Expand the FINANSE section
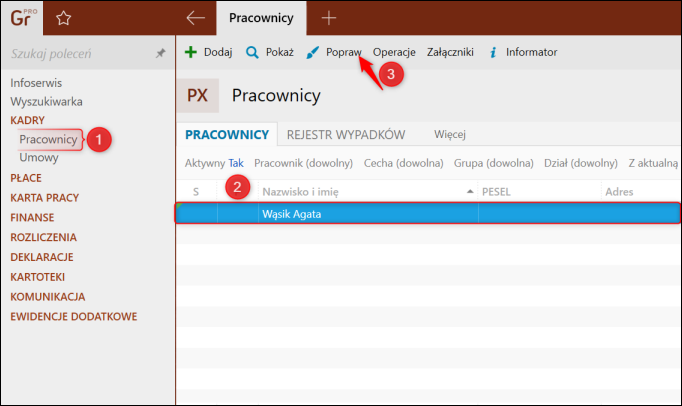 [x=32, y=218]
